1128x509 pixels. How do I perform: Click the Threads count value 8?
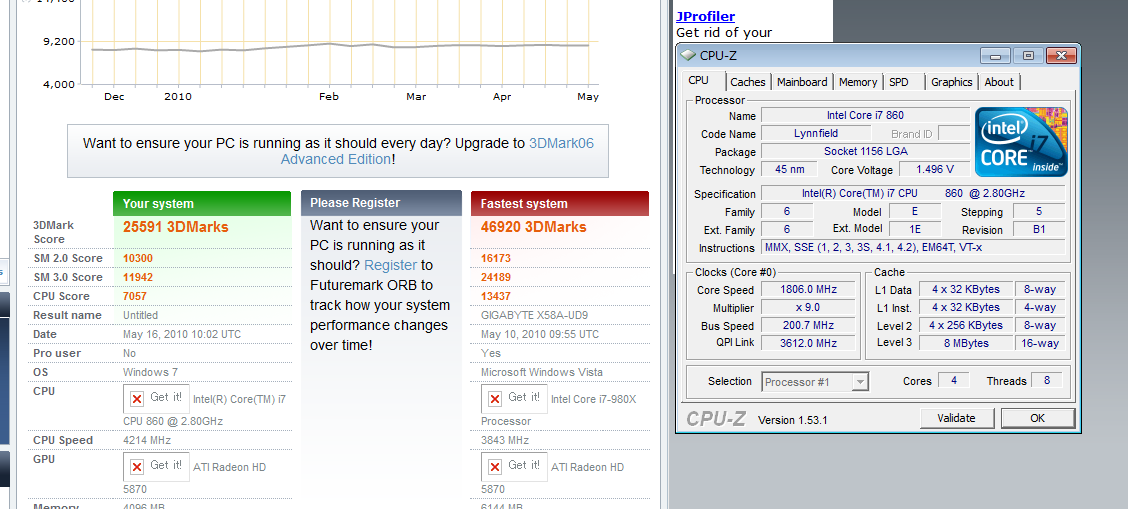click(1046, 381)
